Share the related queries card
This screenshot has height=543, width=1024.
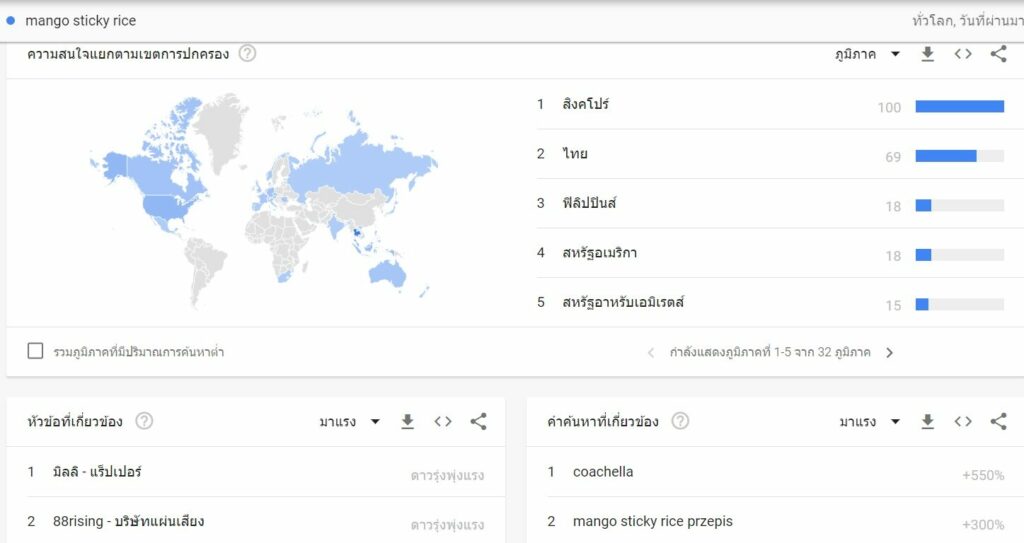pos(998,421)
